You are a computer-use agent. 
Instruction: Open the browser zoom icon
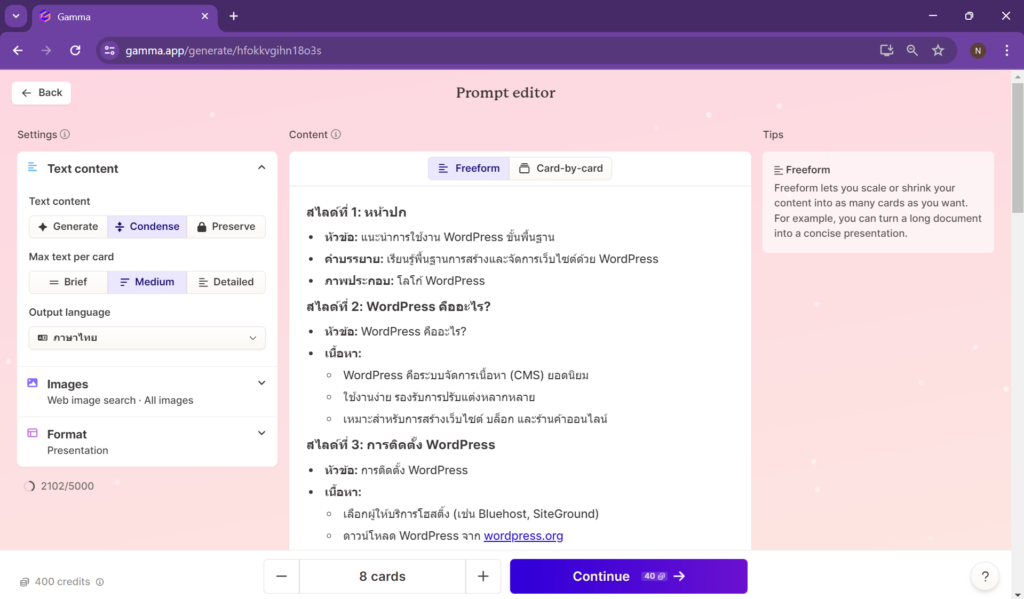tap(912, 50)
